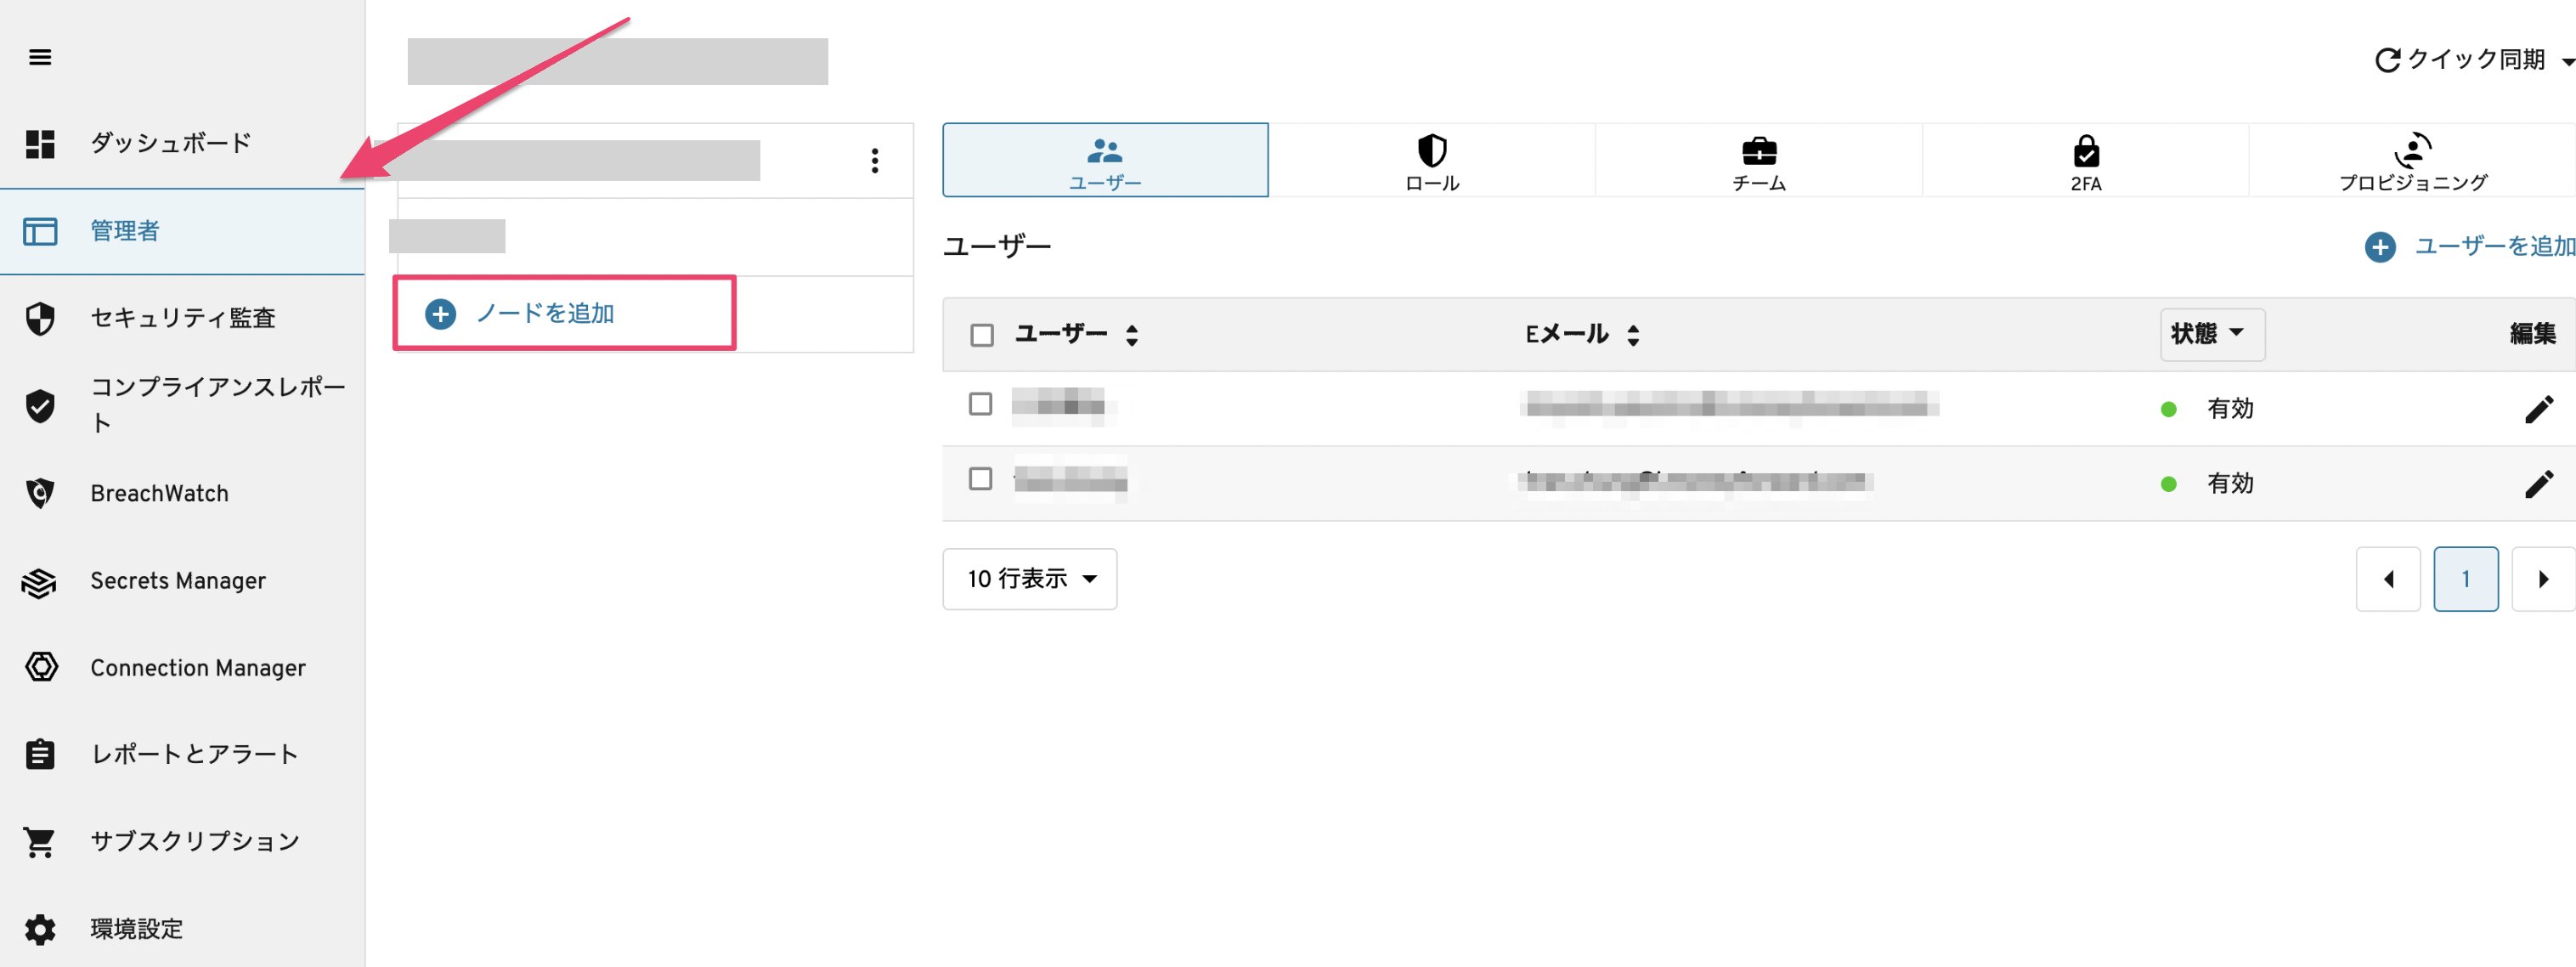This screenshot has width=2576, height=967.
Task: Go to the next page arrow
Action: [2543, 579]
